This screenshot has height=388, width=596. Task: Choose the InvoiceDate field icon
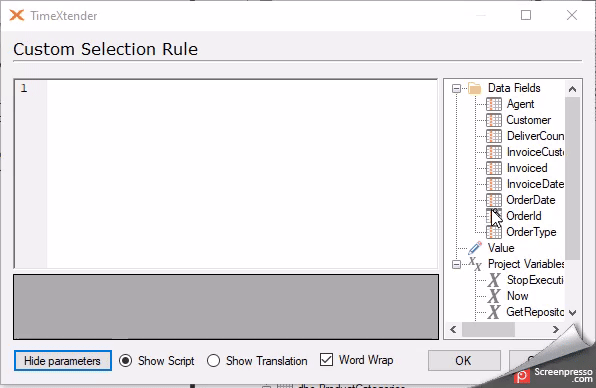[x=494, y=184]
